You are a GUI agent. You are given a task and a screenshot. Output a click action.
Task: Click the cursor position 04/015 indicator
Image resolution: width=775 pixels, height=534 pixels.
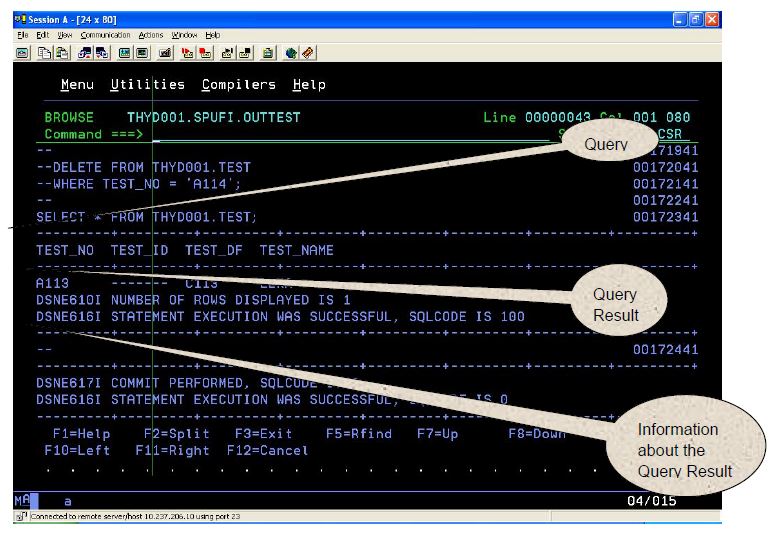[x=651, y=501]
